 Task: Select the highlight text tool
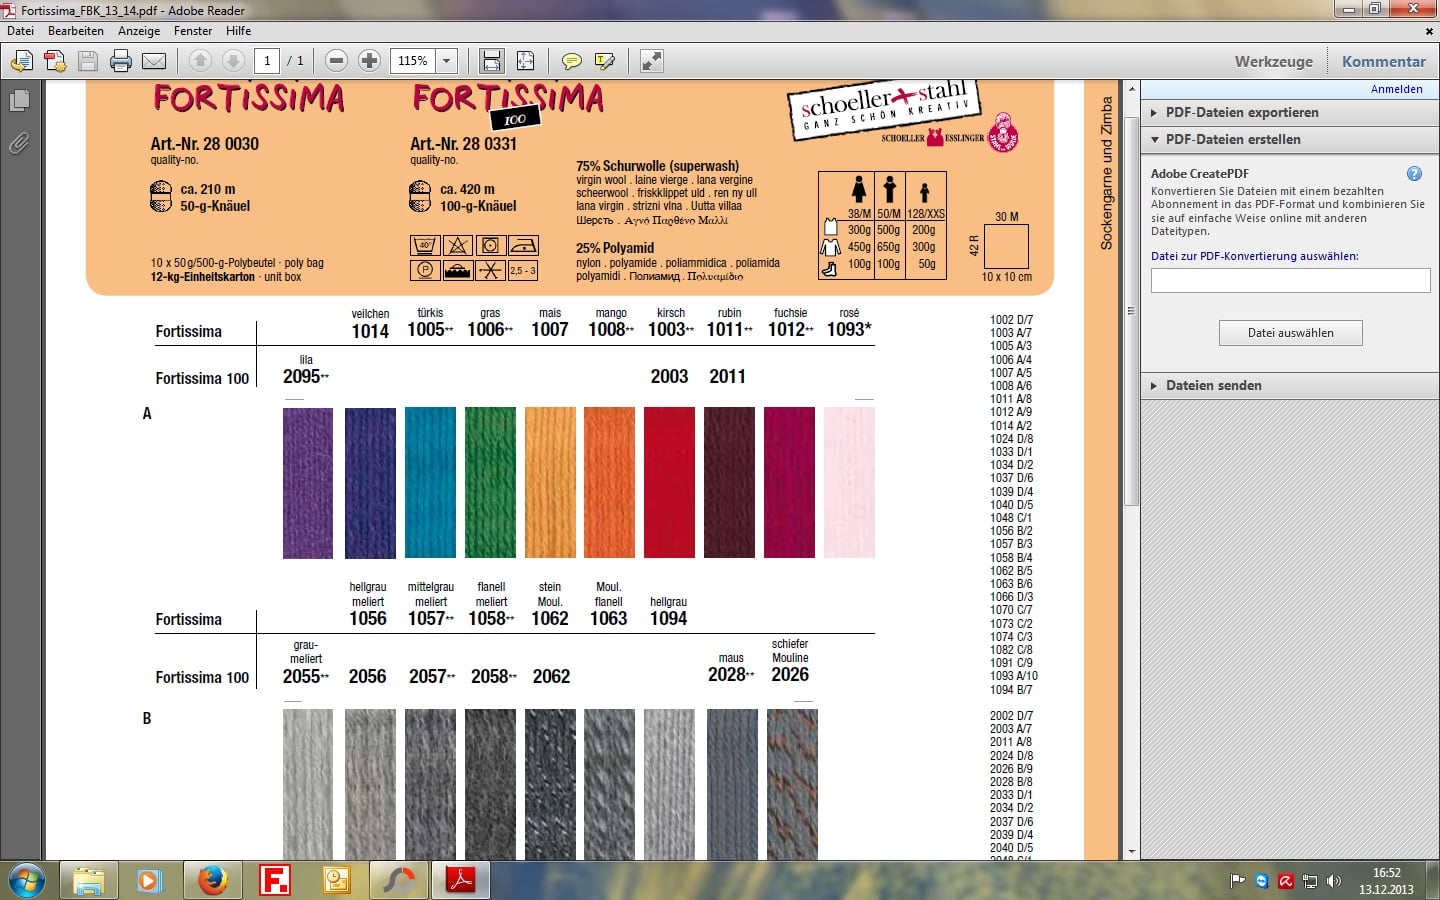[x=604, y=61]
